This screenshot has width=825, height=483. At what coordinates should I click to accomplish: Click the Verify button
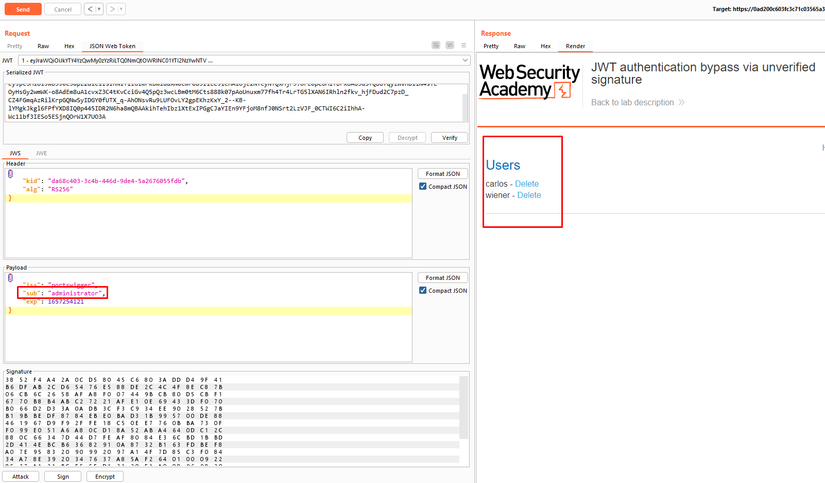449,137
